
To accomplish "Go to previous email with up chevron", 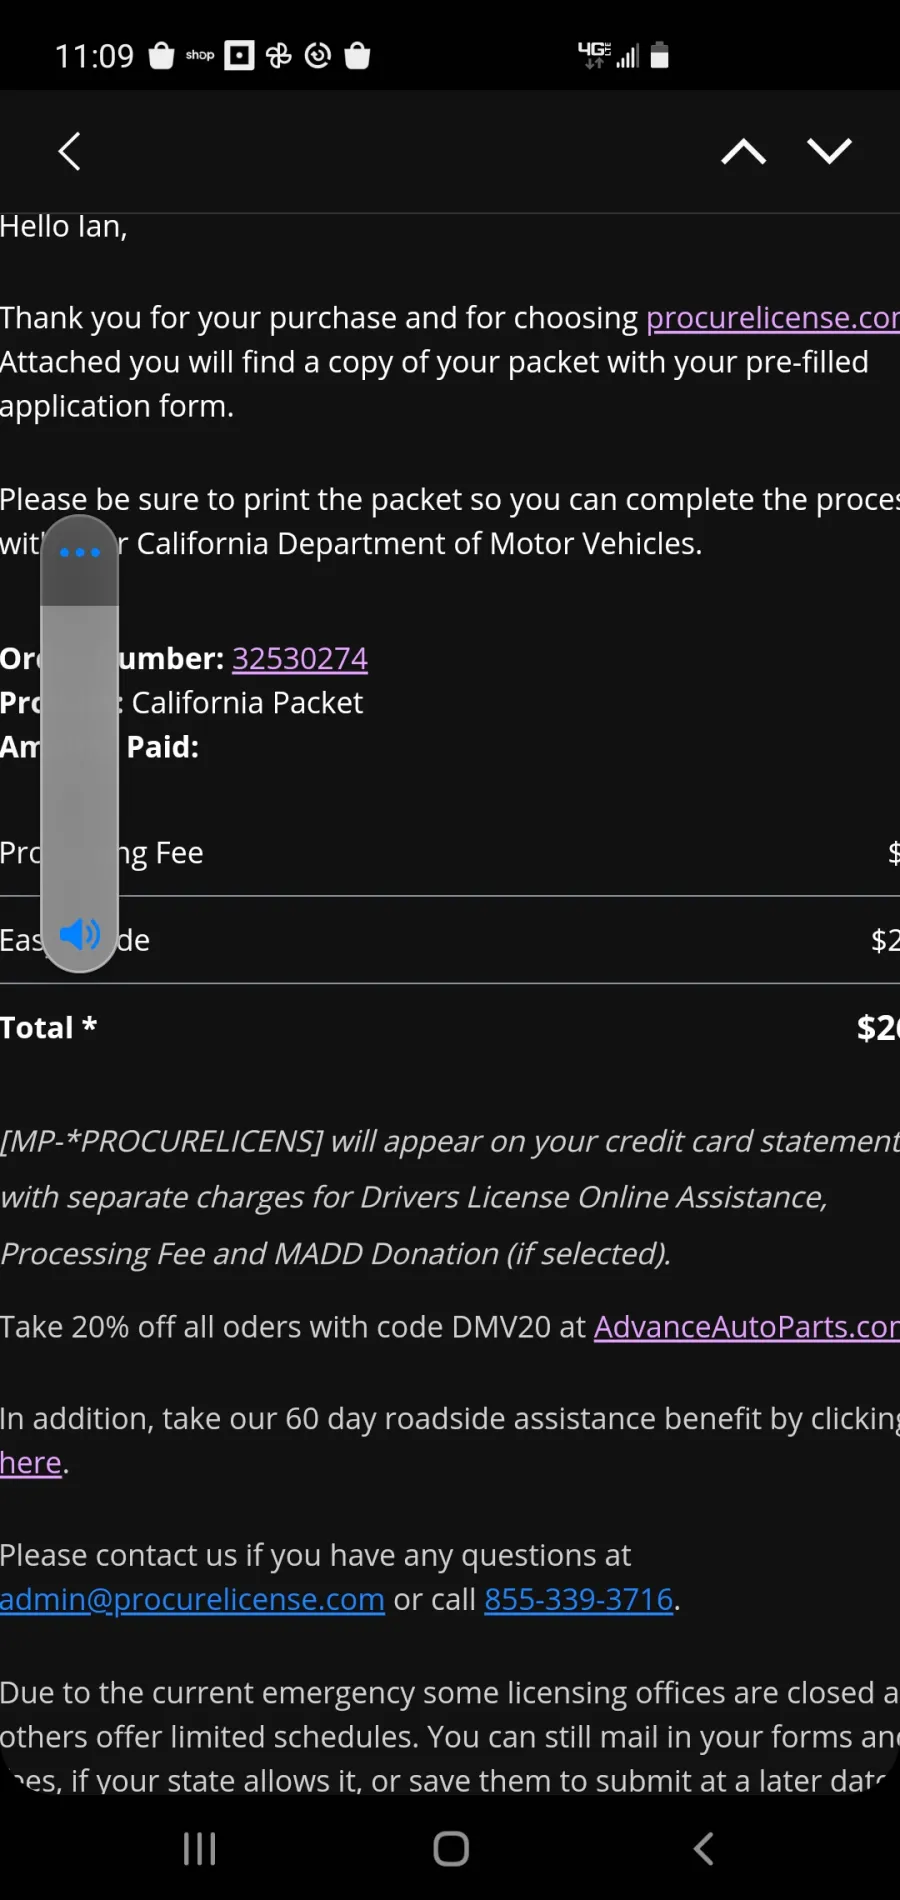I will pyautogui.click(x=744, y=152).
